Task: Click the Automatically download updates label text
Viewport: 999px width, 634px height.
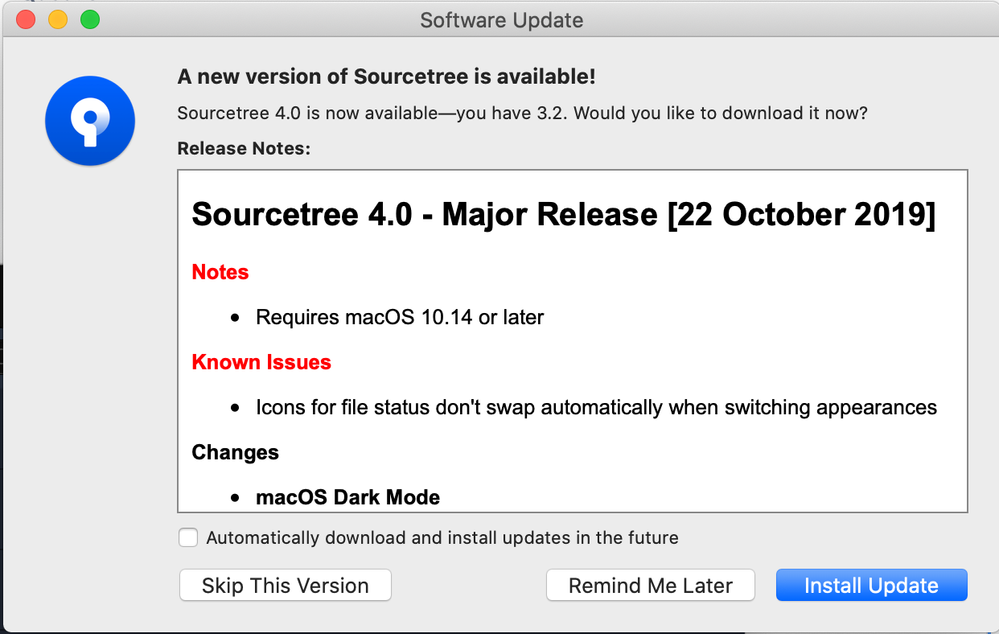Action: 442,538
